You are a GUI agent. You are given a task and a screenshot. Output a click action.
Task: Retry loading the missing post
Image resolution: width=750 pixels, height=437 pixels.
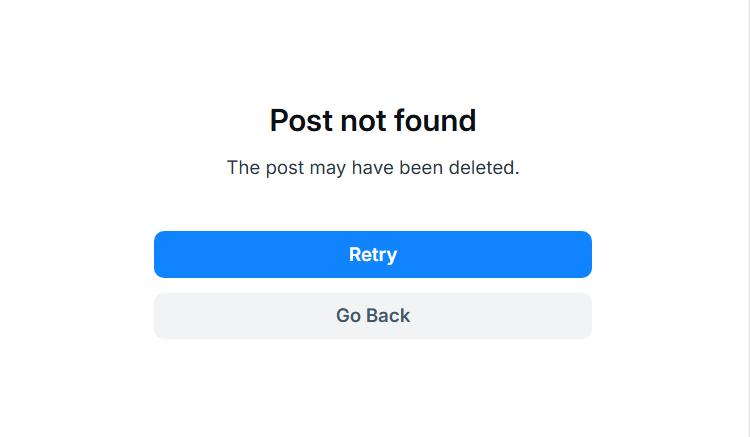point(373,254)
